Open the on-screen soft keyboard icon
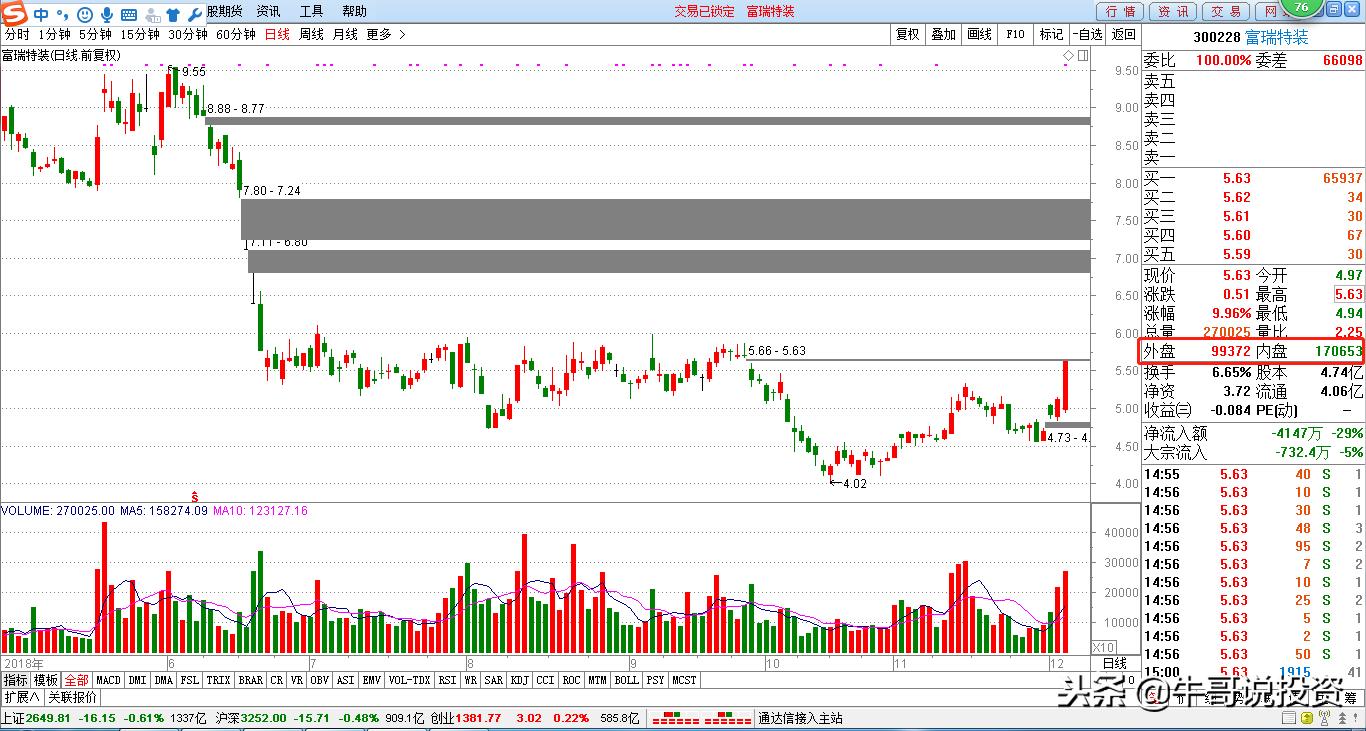The width and height of the screenshot is (1366, 731). coord(128,13)
